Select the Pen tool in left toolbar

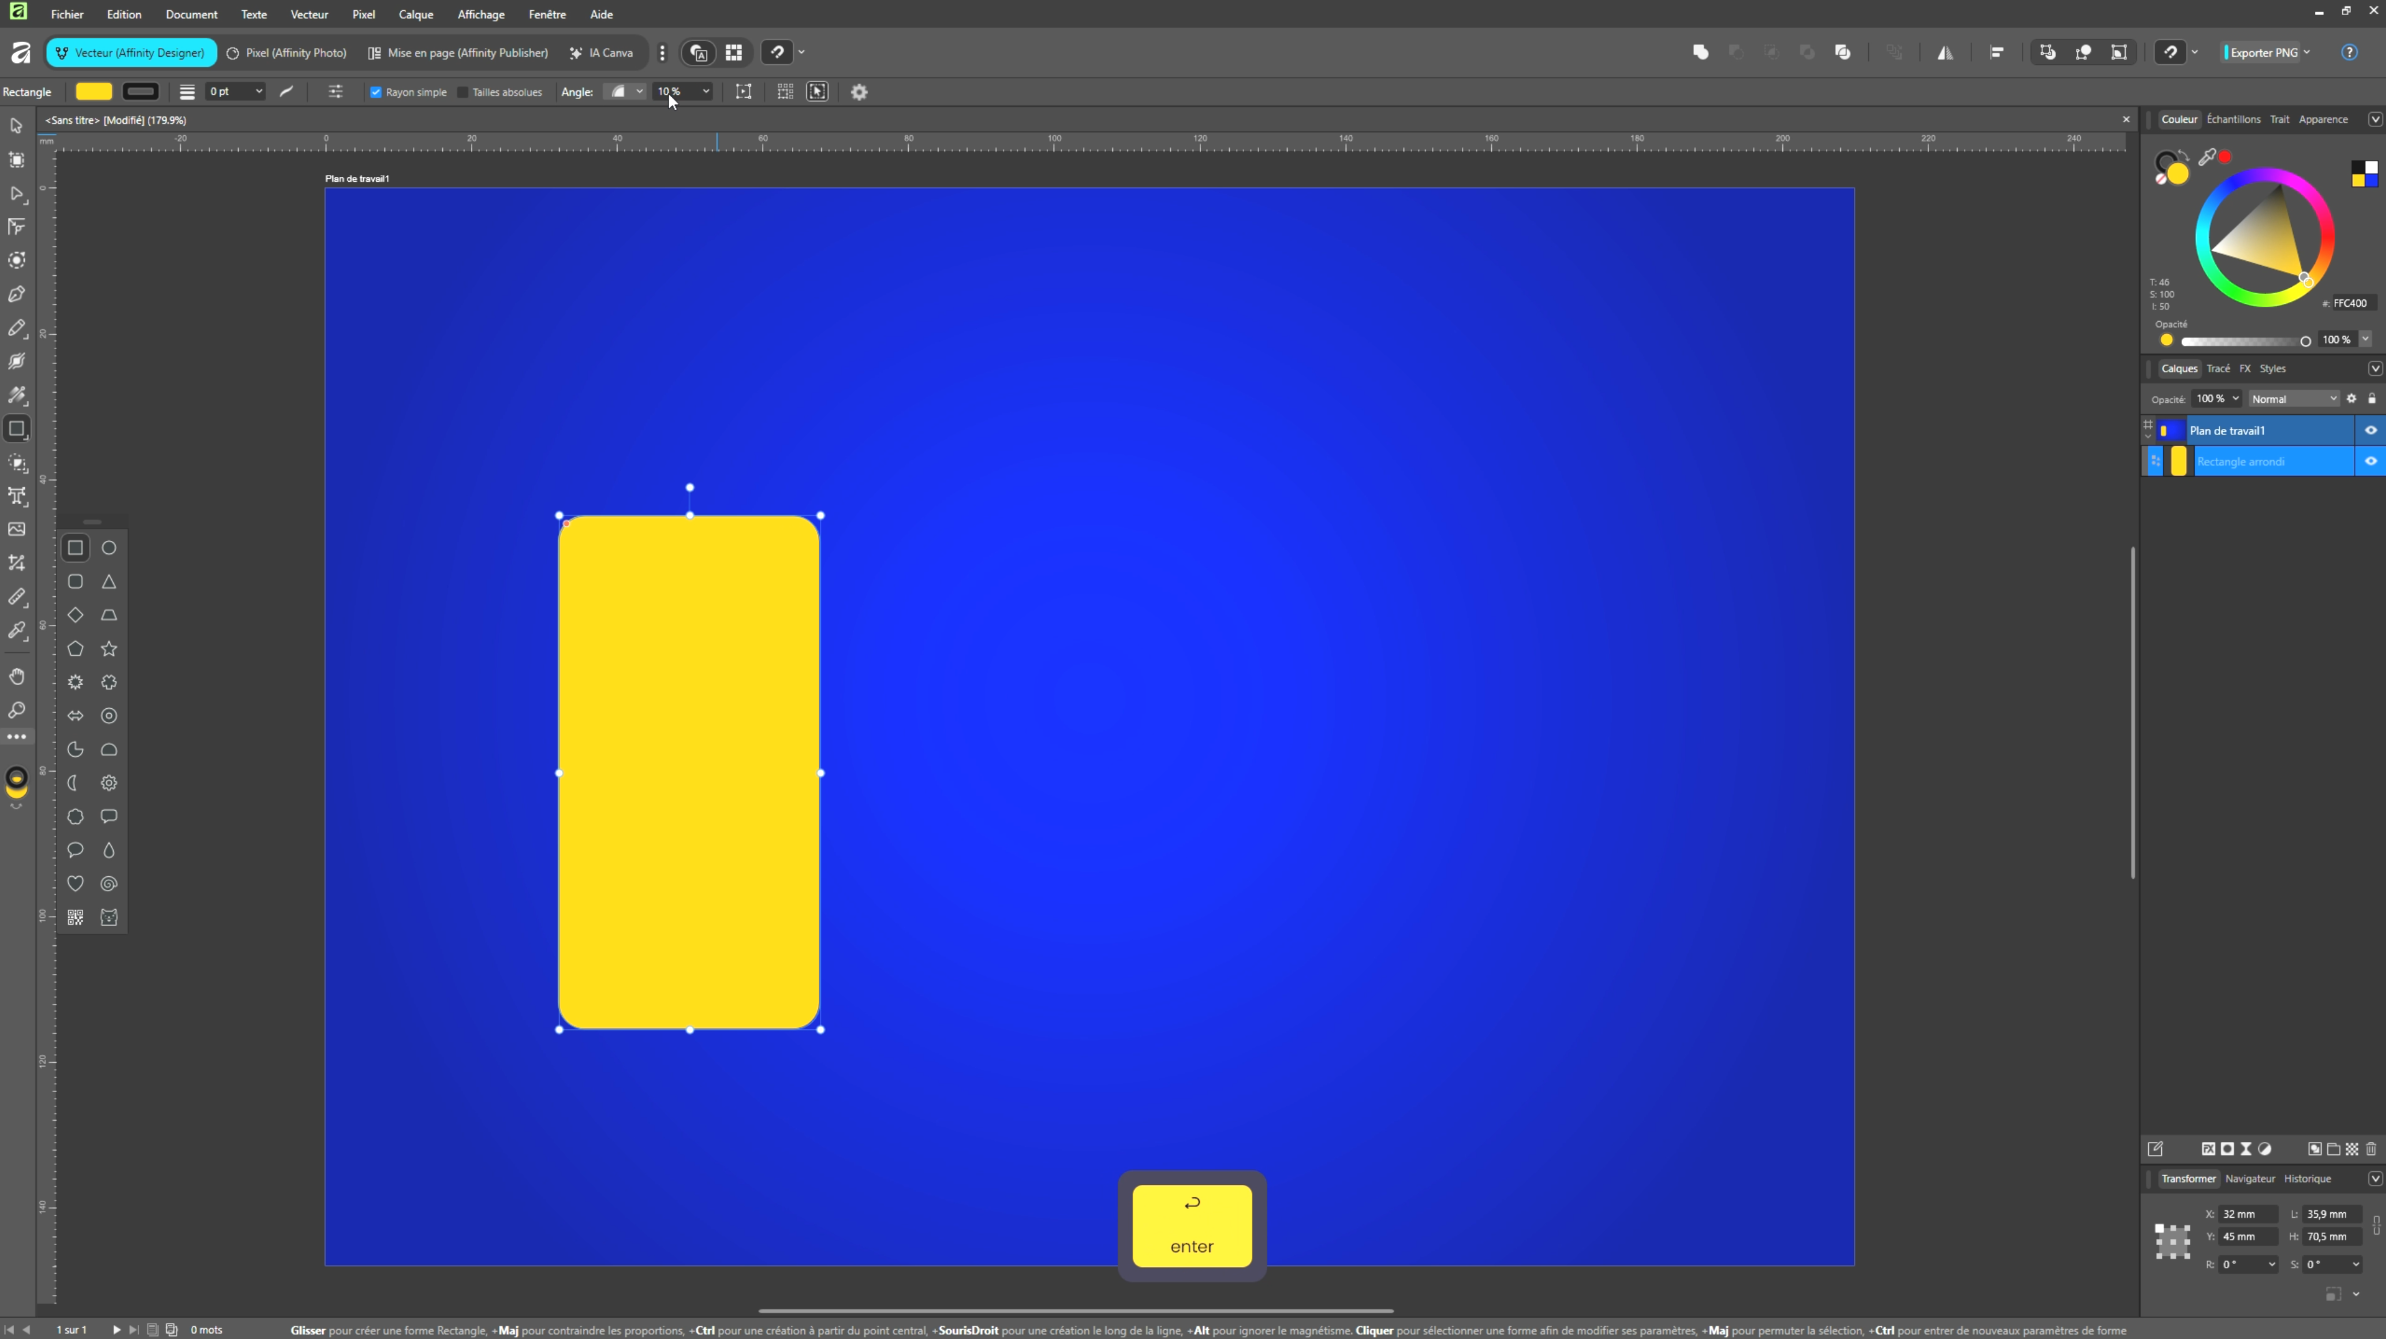click(x=17, y=294)
